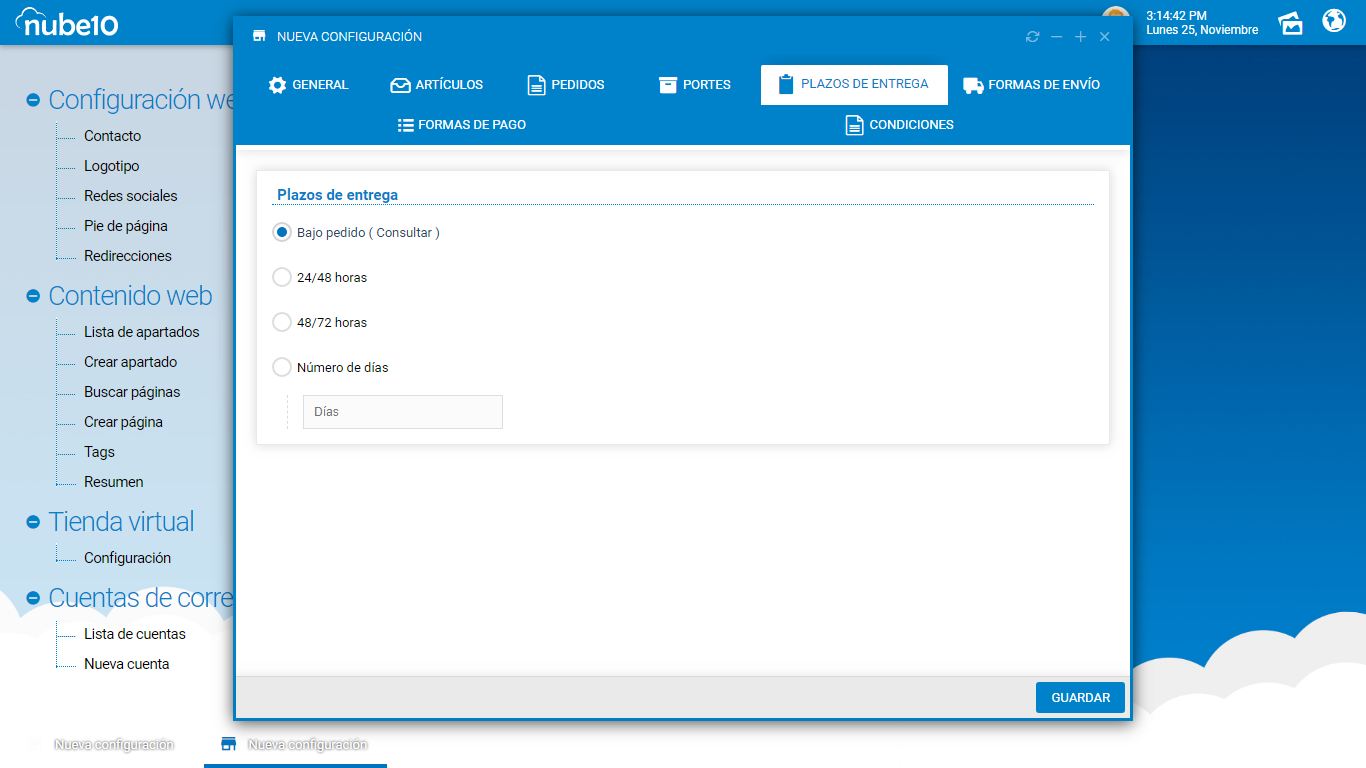Click the store icon in the taskbar
Screen dimensions: 1366x768
pos(229,744)
